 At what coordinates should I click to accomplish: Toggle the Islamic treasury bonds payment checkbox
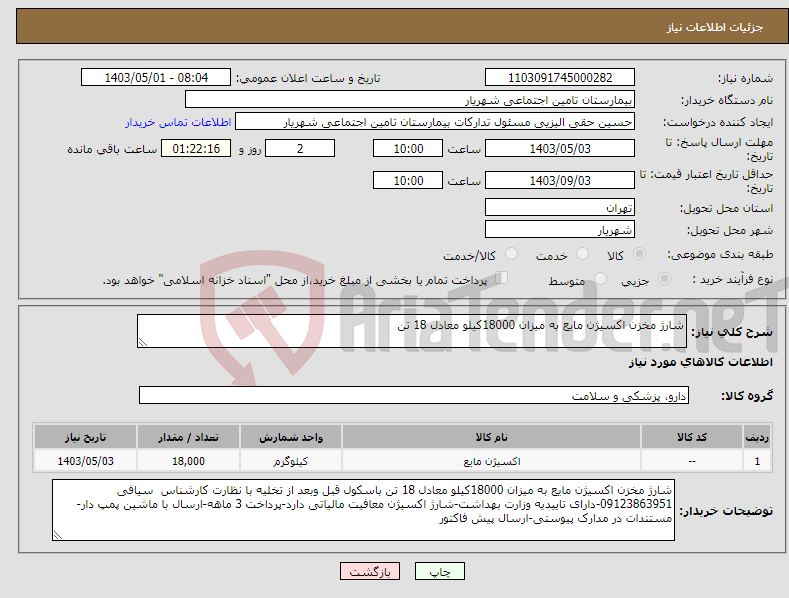pos(501,277)
